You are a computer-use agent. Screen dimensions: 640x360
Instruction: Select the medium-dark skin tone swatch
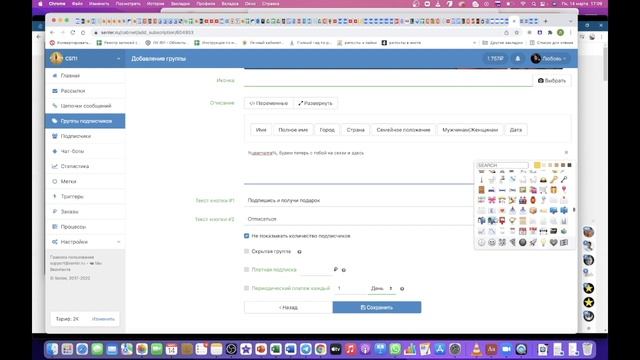pos(563,165)
